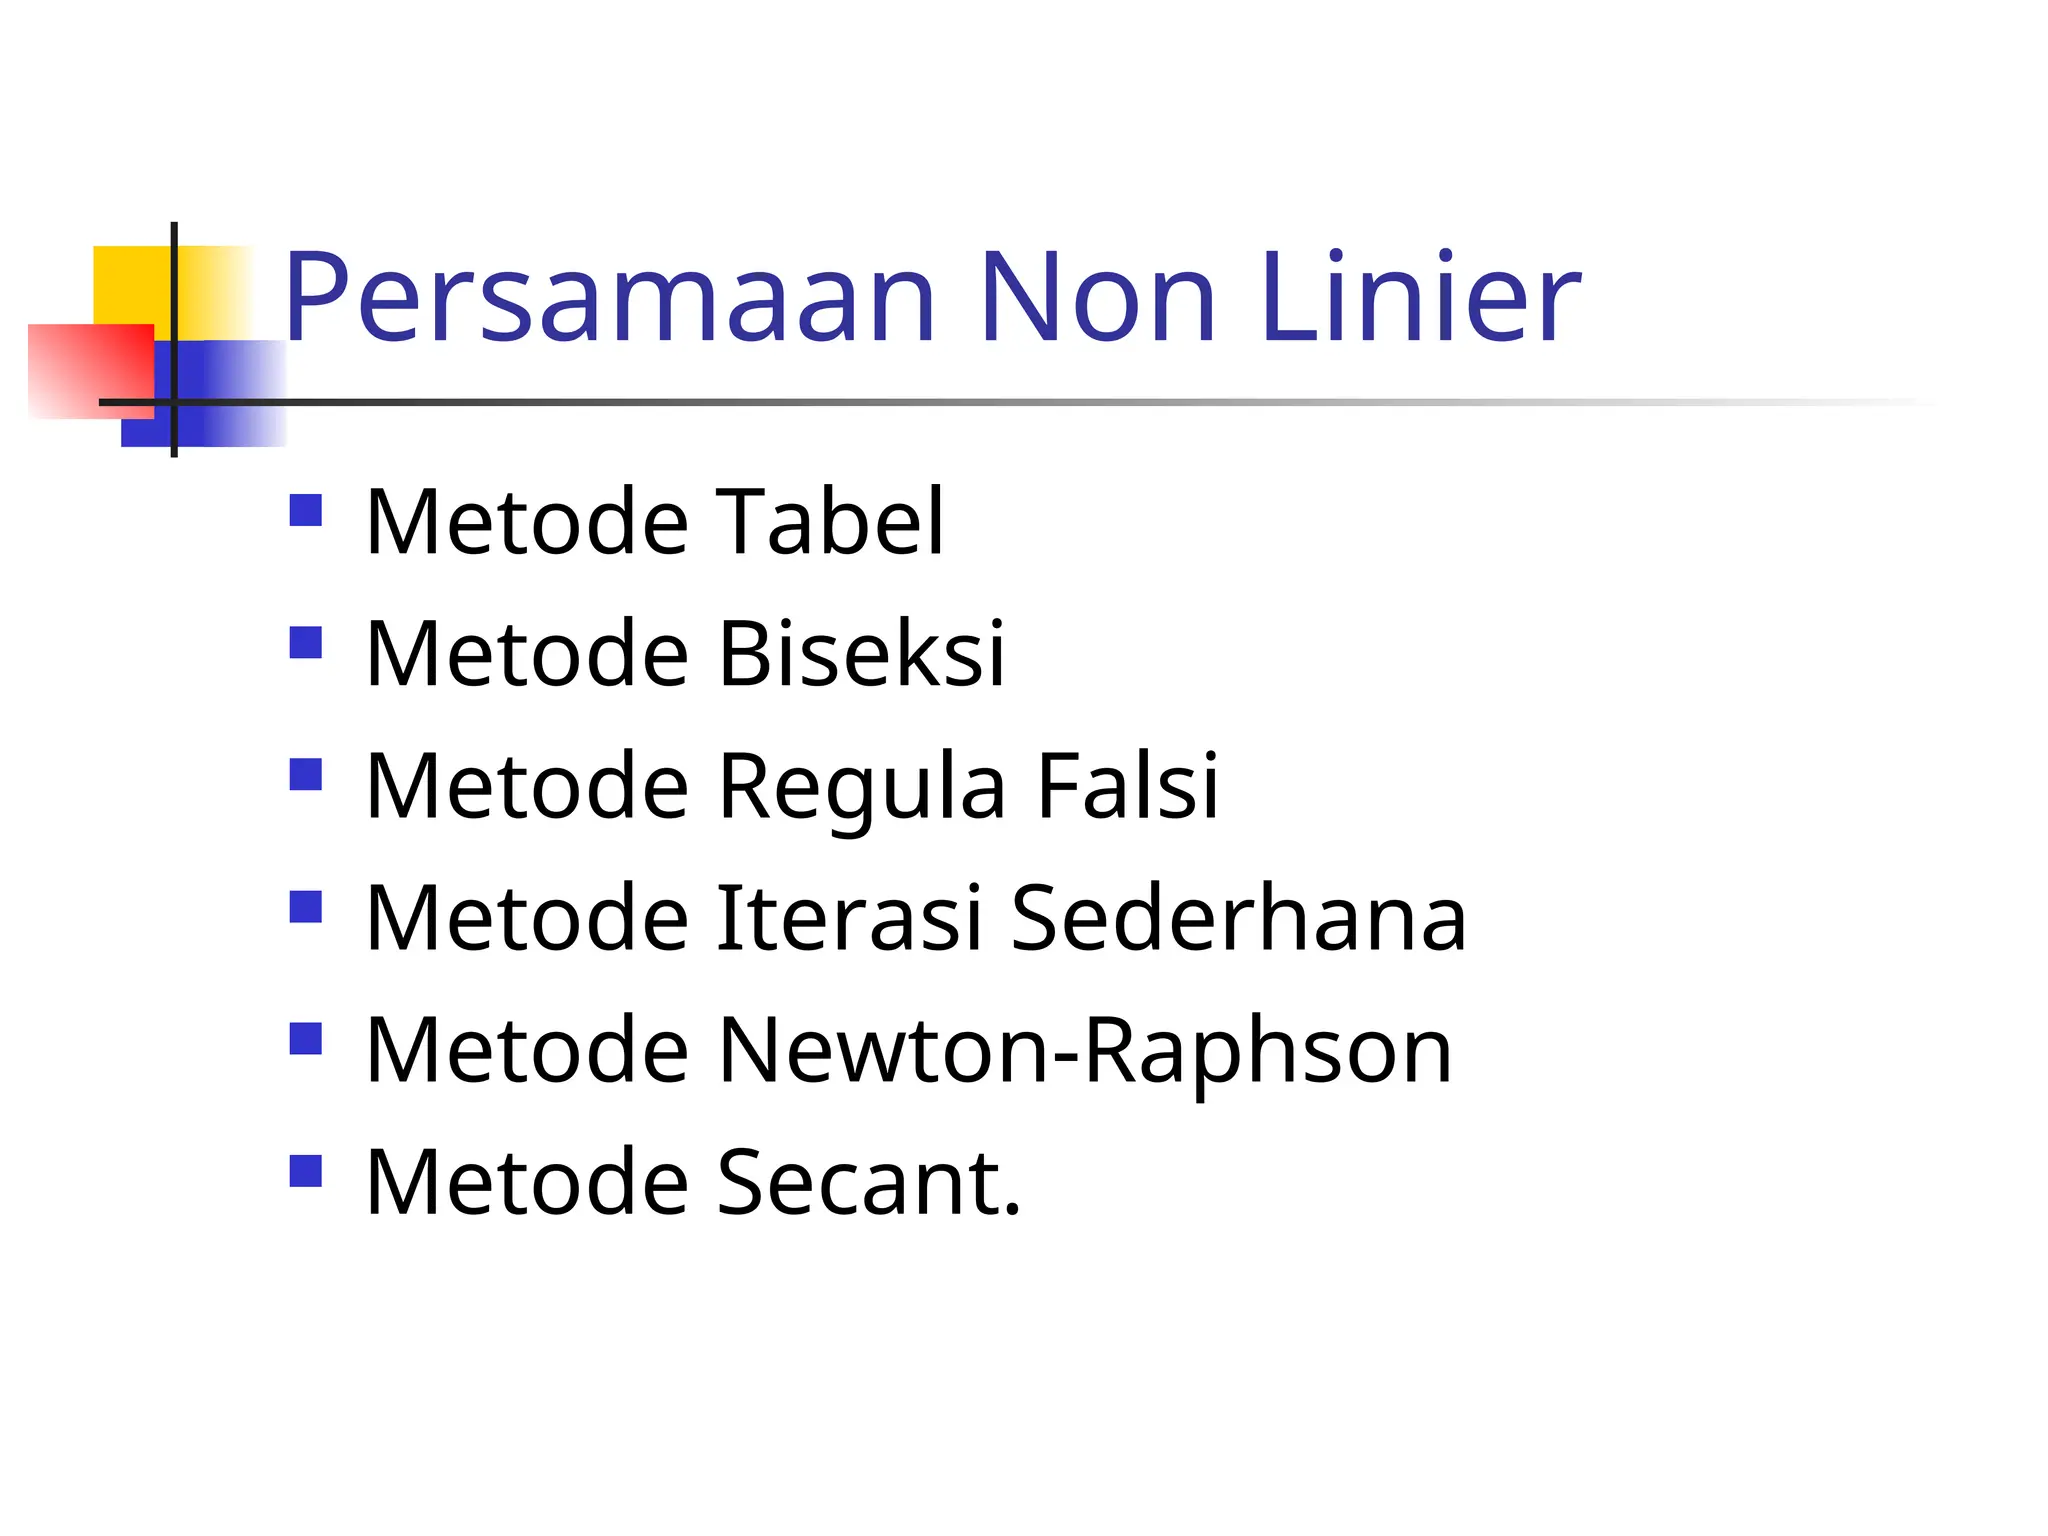Click the bullet before Metode Secant
This screenshot has width=2048, height=1536.
pos(305,1171)
